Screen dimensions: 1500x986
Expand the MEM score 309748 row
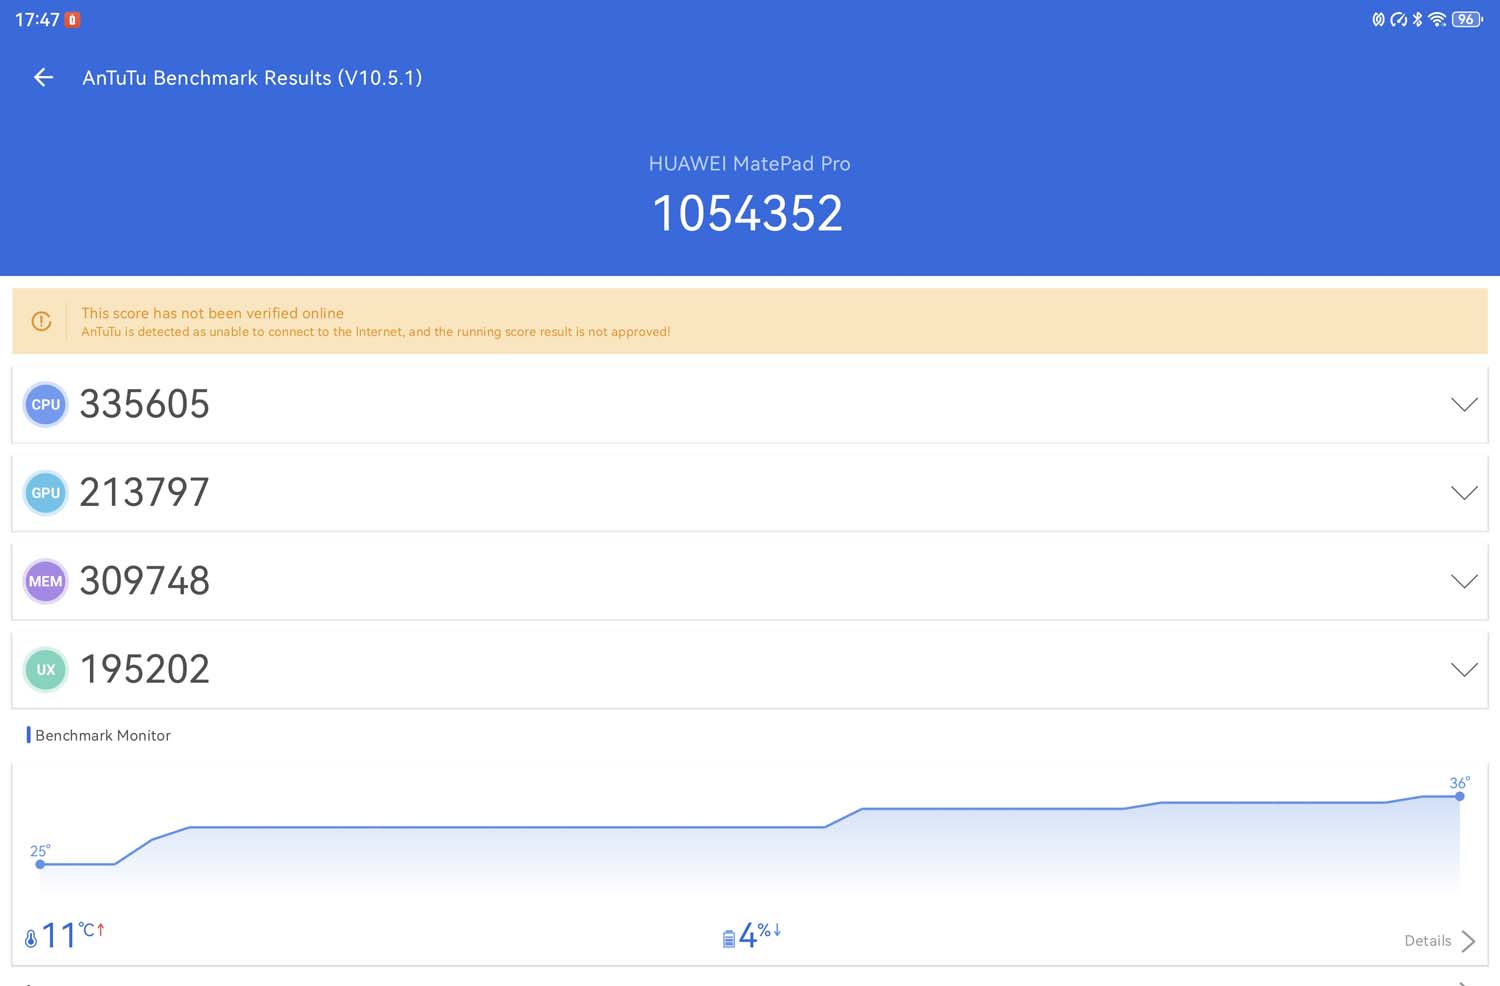click(749, 581)
